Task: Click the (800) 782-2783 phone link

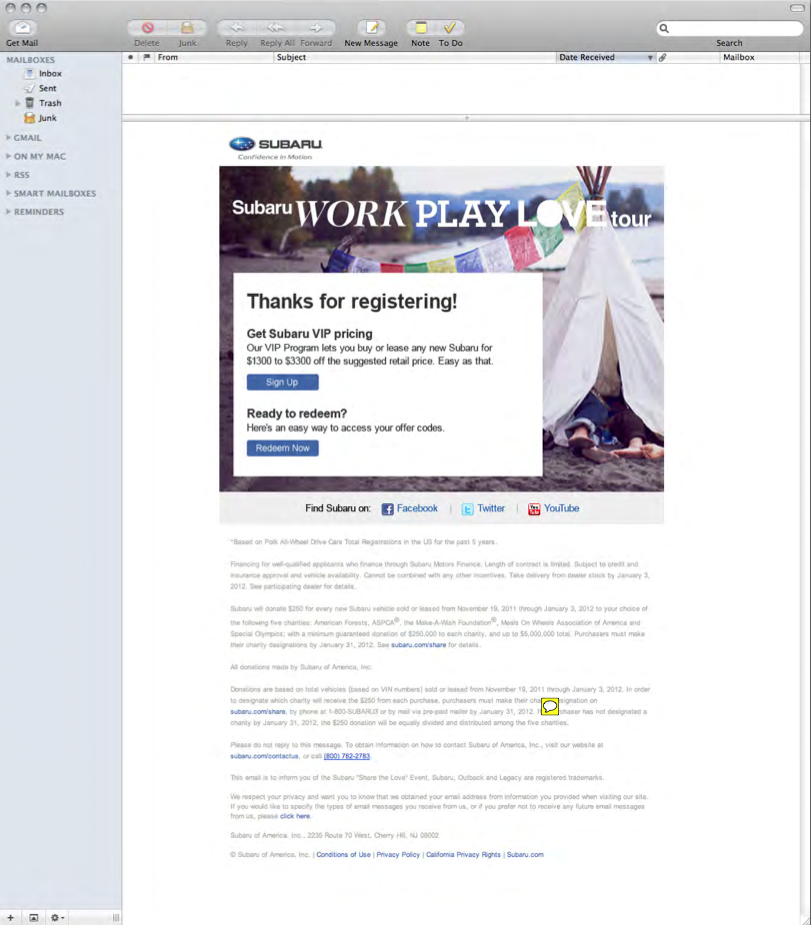Action: point(347,756)
